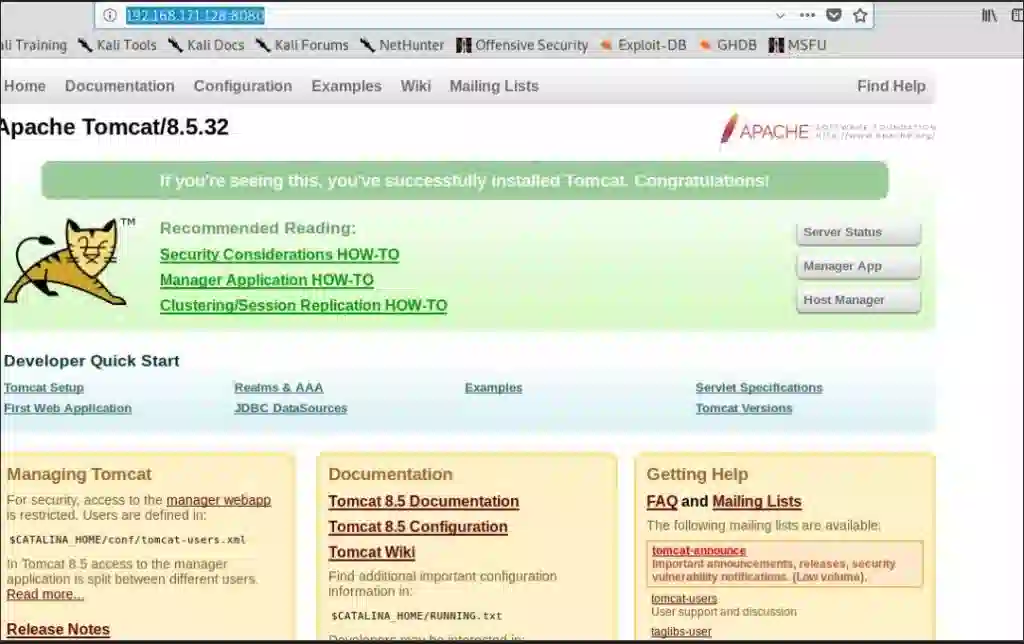This screenshot has width=1024, height=644.
Task: Open Clustering/Session Replication HOW-TO link
Action: (x=304, y=306)
